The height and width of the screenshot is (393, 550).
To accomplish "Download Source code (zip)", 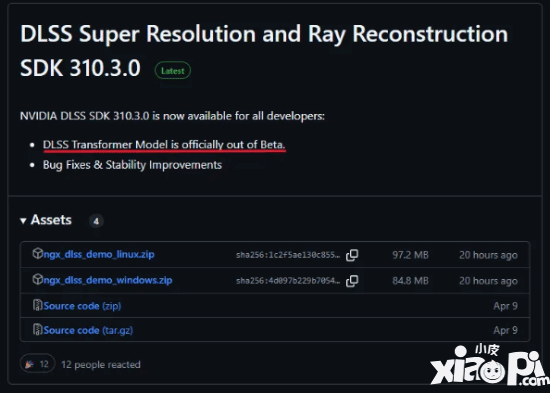I will point(82,306).
